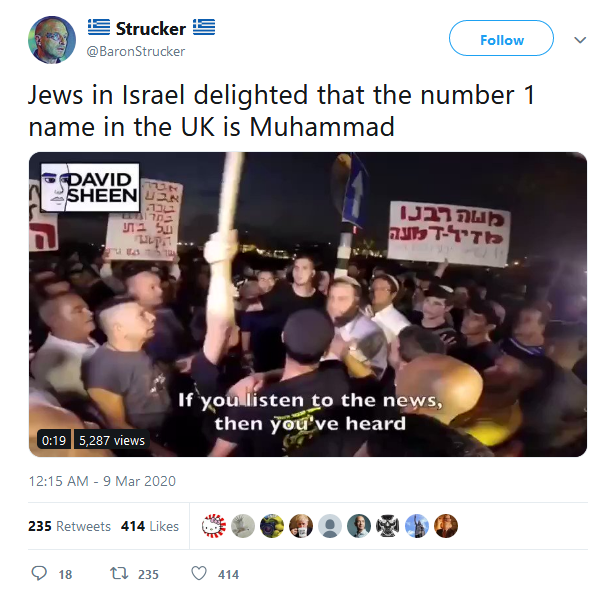This screenshot has height=597, width=615.
Task: Expand the tweet options chevron
Action: [x=580, y=40]
